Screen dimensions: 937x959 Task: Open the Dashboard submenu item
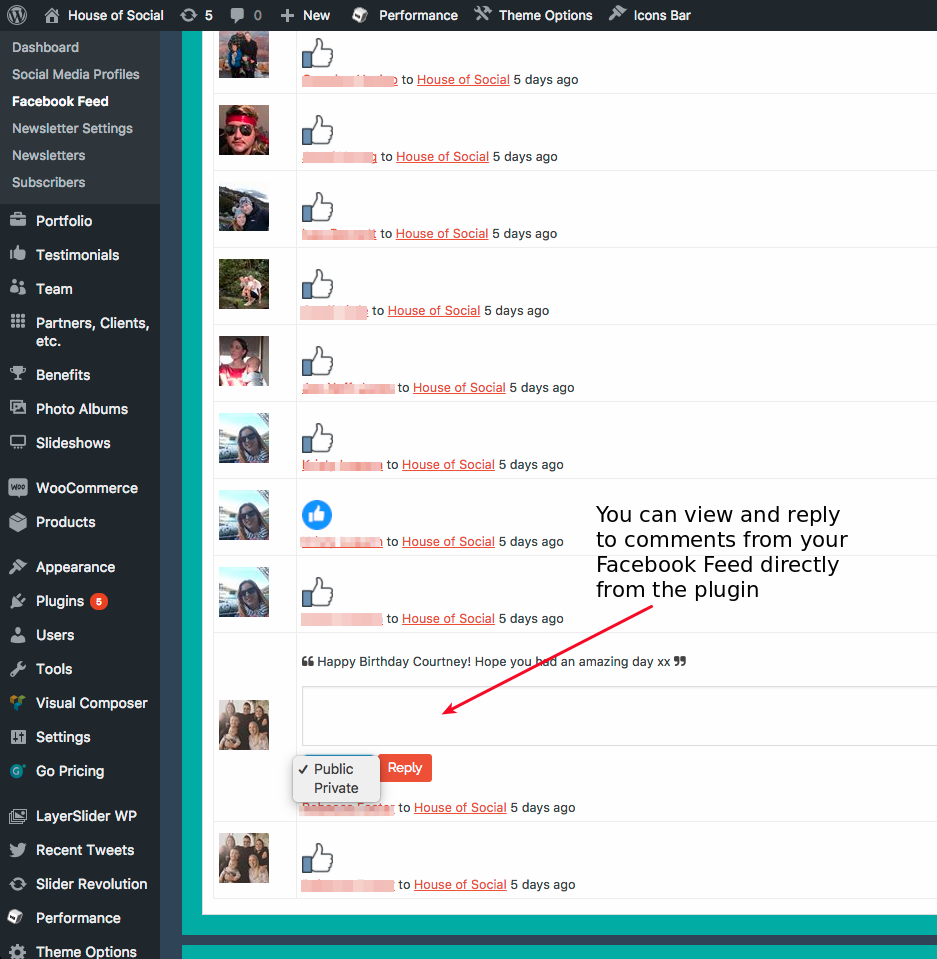[x=45, y=47]
